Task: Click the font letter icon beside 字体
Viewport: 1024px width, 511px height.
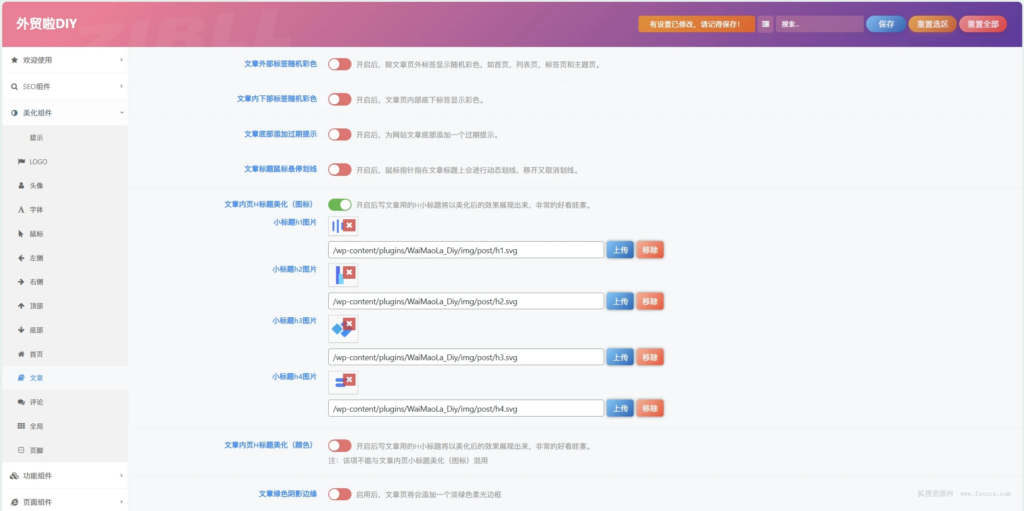Action: 22,210
